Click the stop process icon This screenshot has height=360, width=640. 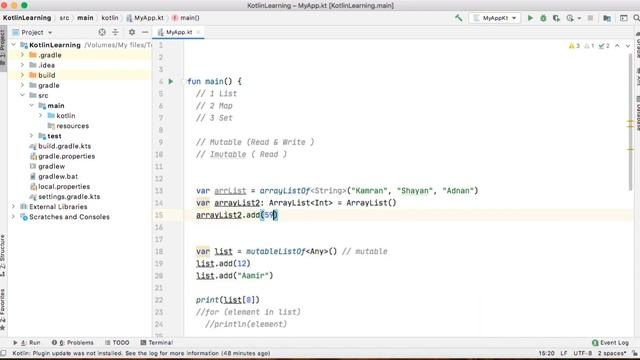pyautogui.click(x=590, y=18)
